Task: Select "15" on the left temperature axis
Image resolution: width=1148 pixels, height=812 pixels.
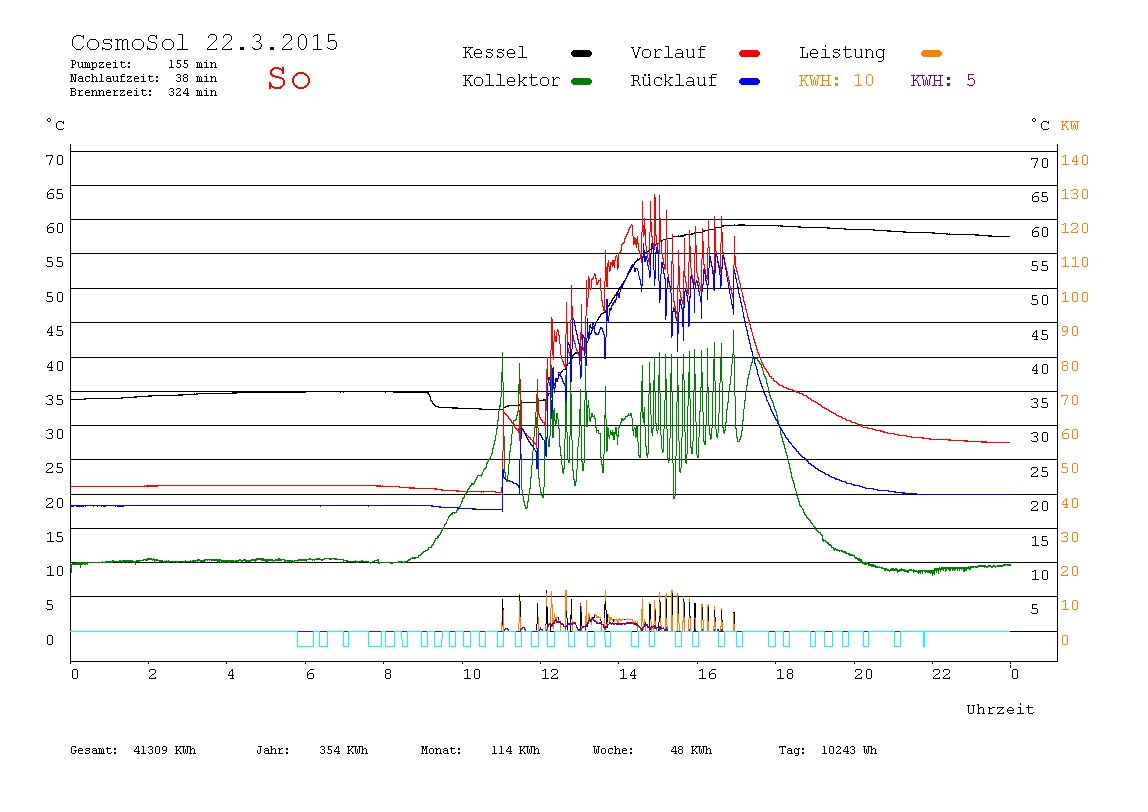Action: pyautogui.click(x=55, y=537)
